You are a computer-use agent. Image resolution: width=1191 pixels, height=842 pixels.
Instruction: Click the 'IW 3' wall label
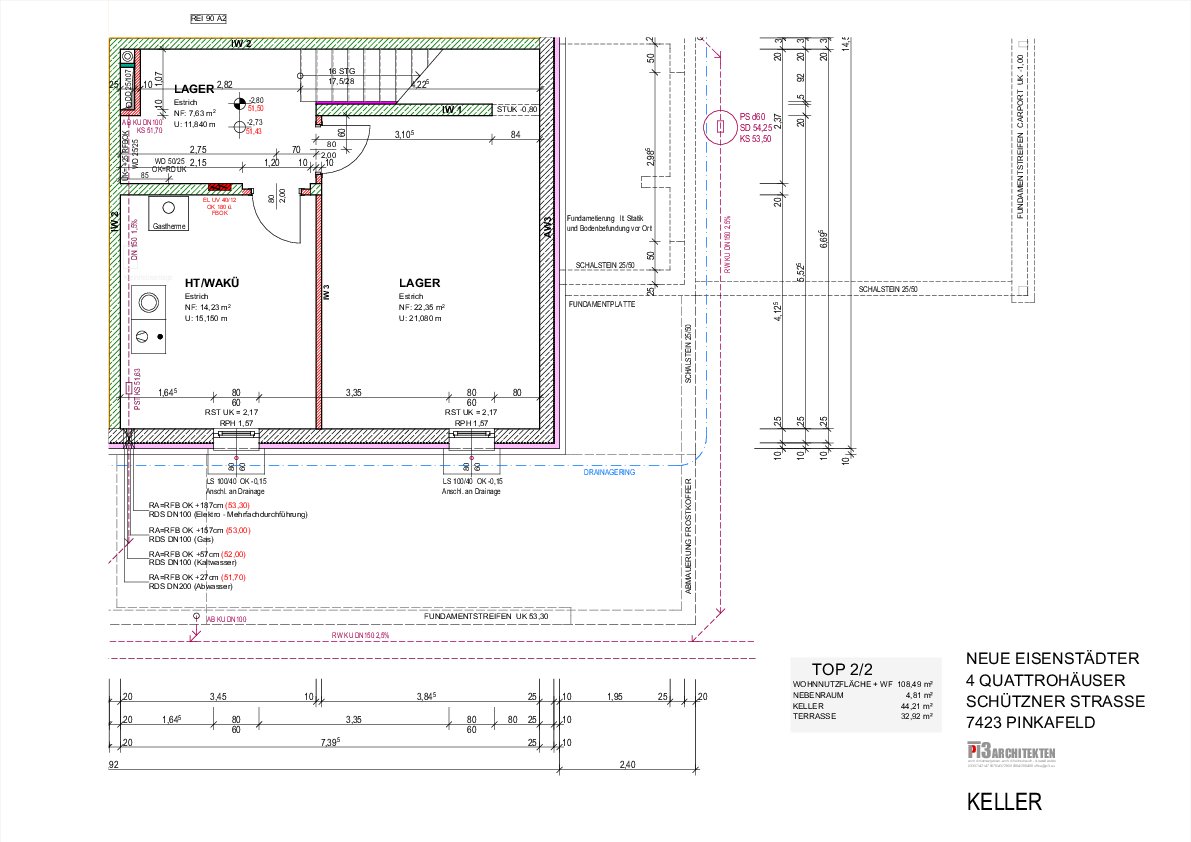click(x=326, y=292)
